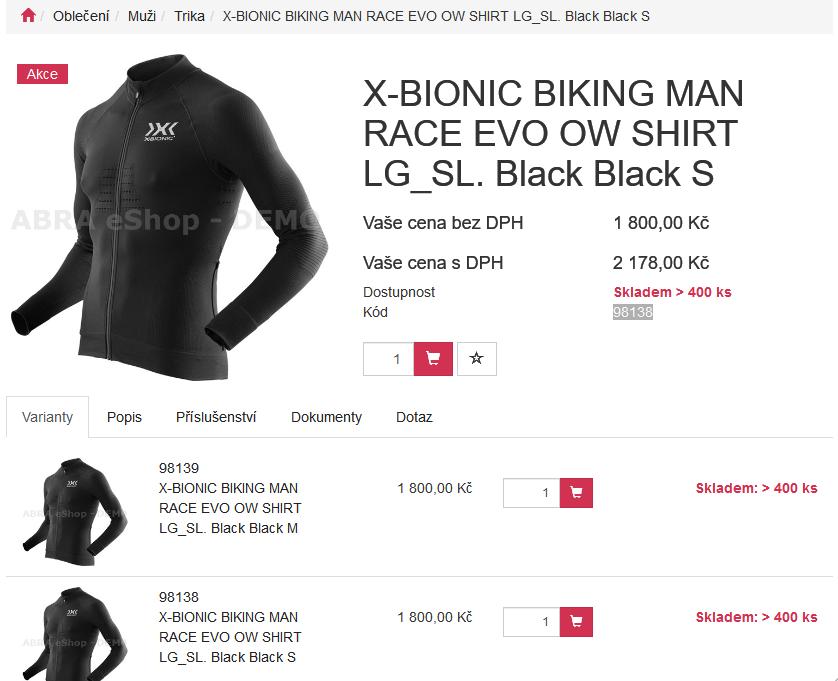The height and width of the screenshot is (681, 838).
Task: Open the Muži breadcrumb category
Action: coord(142,16)
